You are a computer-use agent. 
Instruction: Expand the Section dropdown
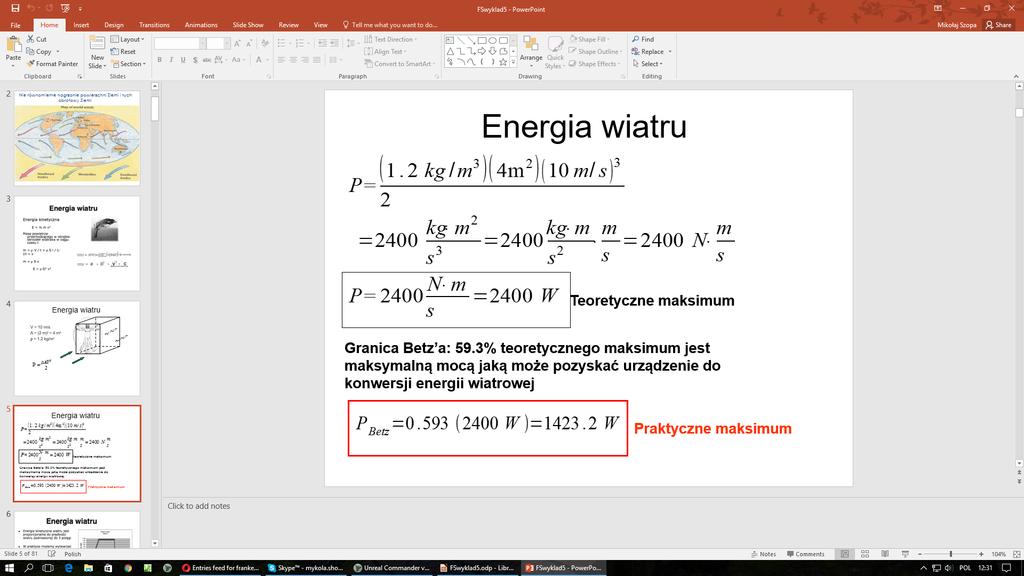[x=129, y=64]
